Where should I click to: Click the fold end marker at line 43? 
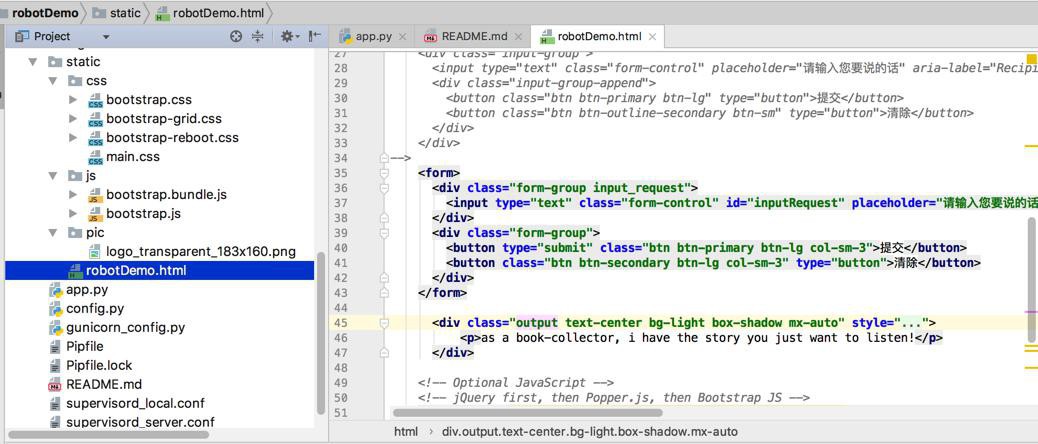[383, 292]
